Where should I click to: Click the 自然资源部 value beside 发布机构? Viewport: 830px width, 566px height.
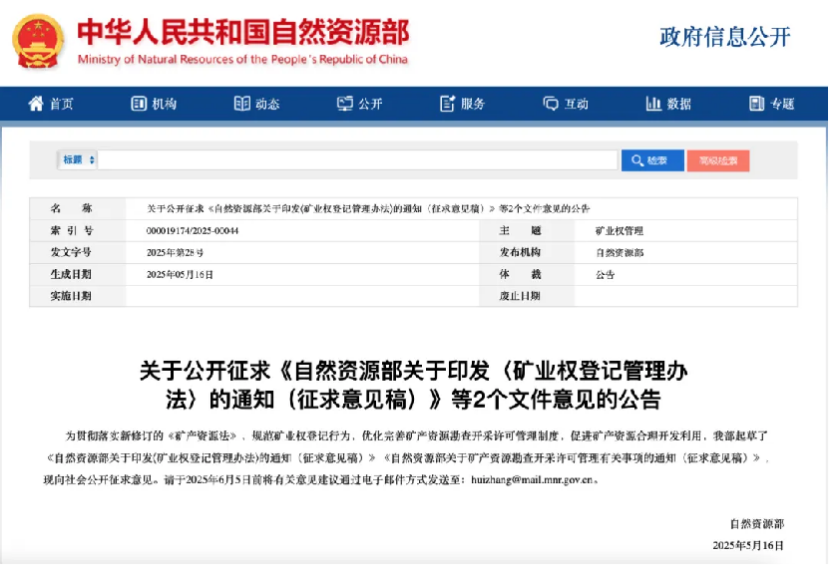pos(619,253)
